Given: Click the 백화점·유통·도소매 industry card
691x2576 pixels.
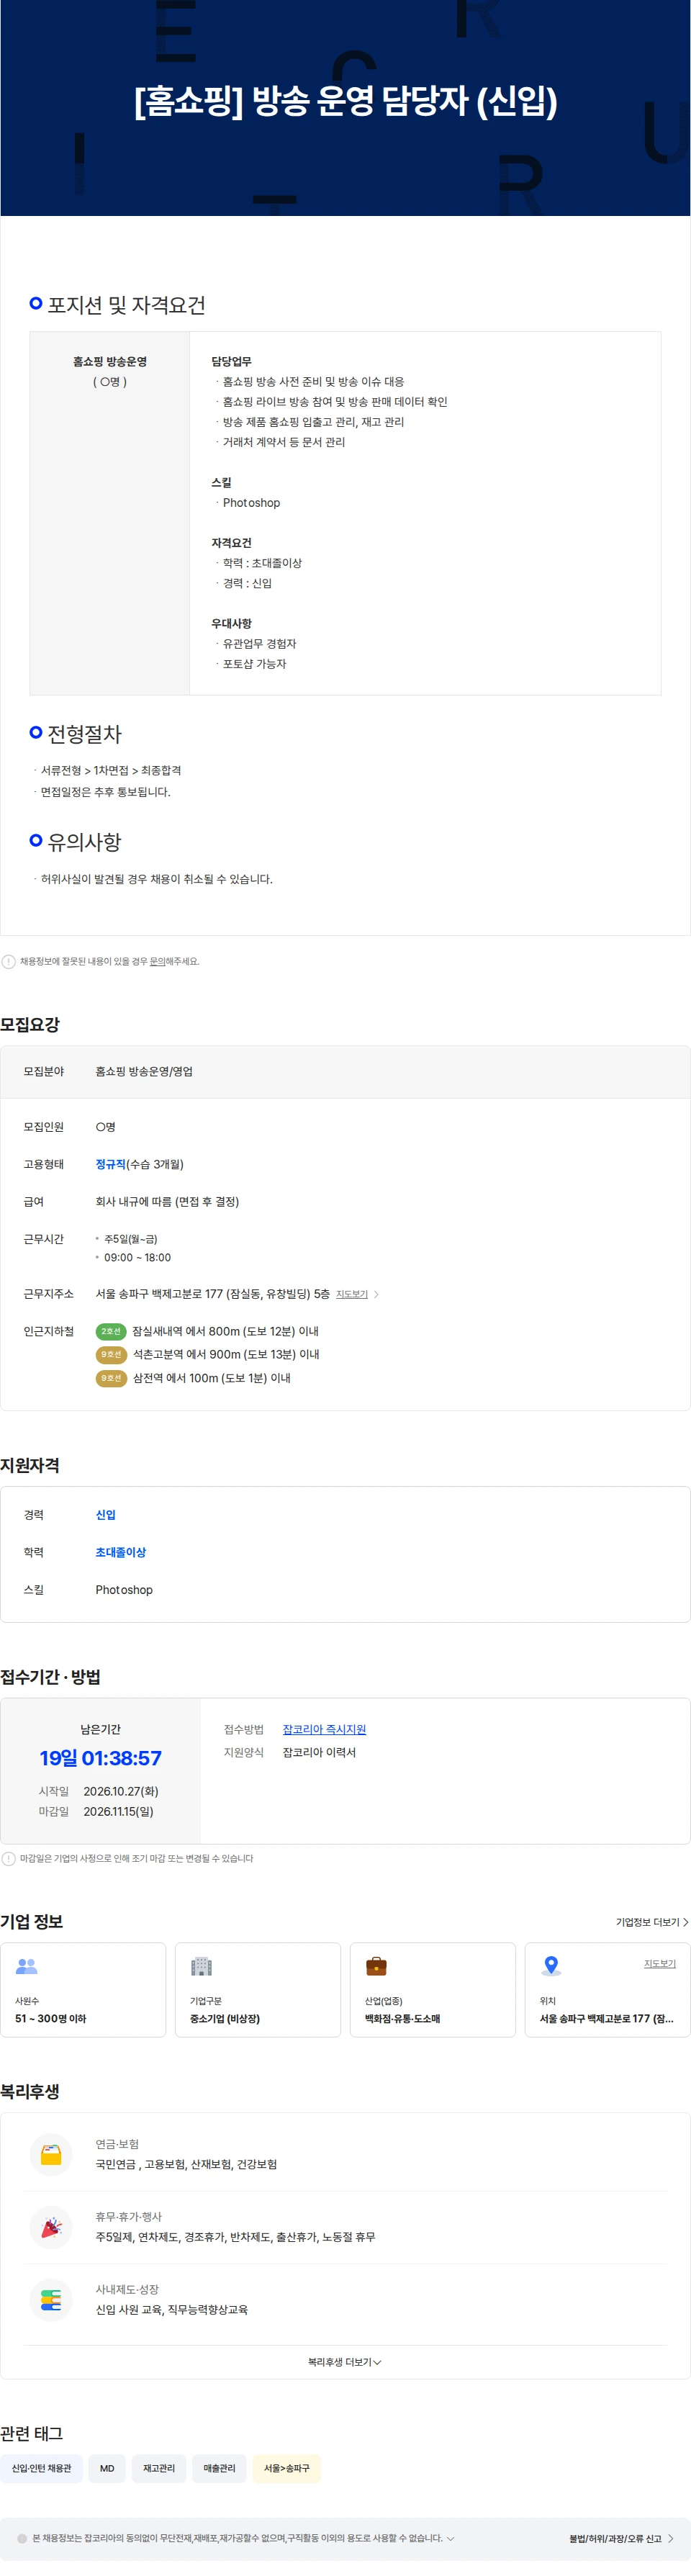Looking at the screenshot, I should pos(433,1989).
